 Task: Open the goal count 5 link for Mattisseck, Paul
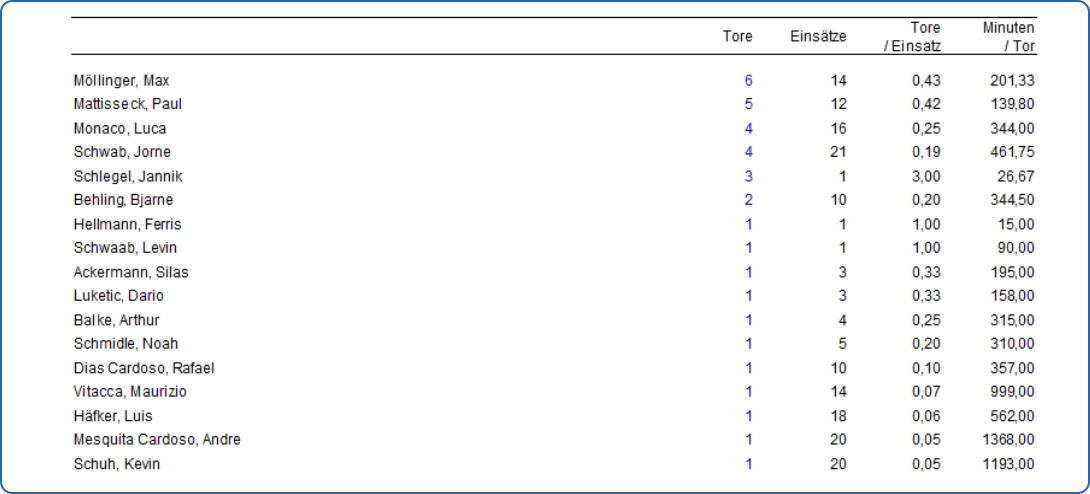[x=748, y=104]
